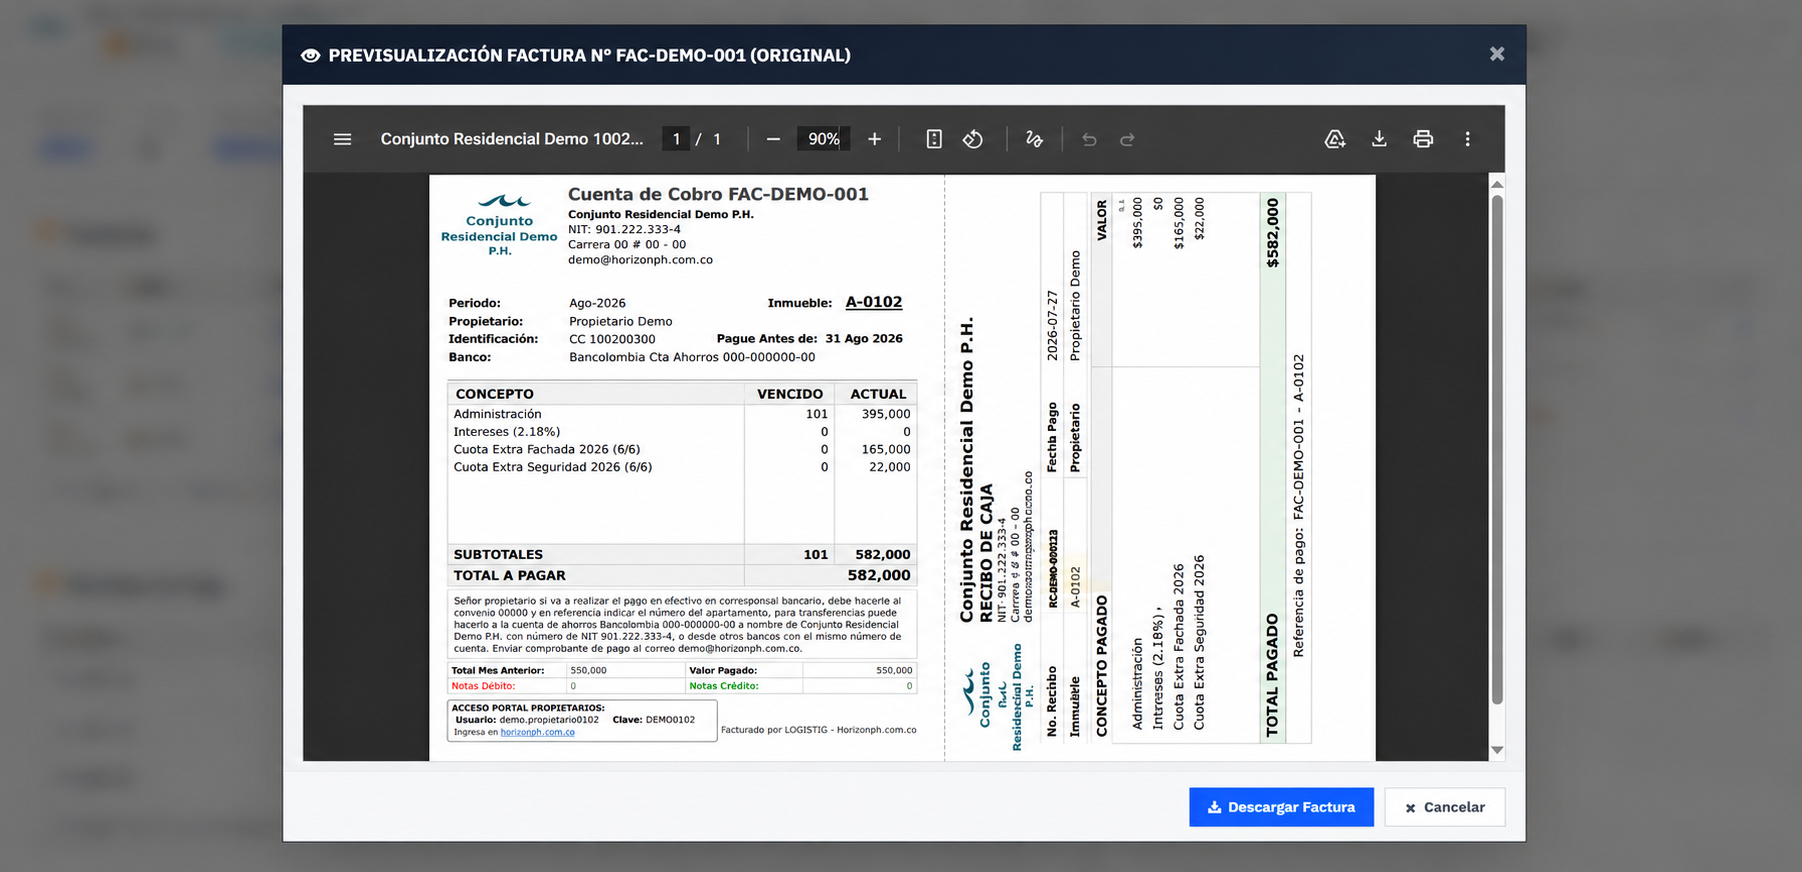Screen dimensions: 1802x872
Task: Download the PDF via toolbar icon
Action: click(x=1379, y=139)
